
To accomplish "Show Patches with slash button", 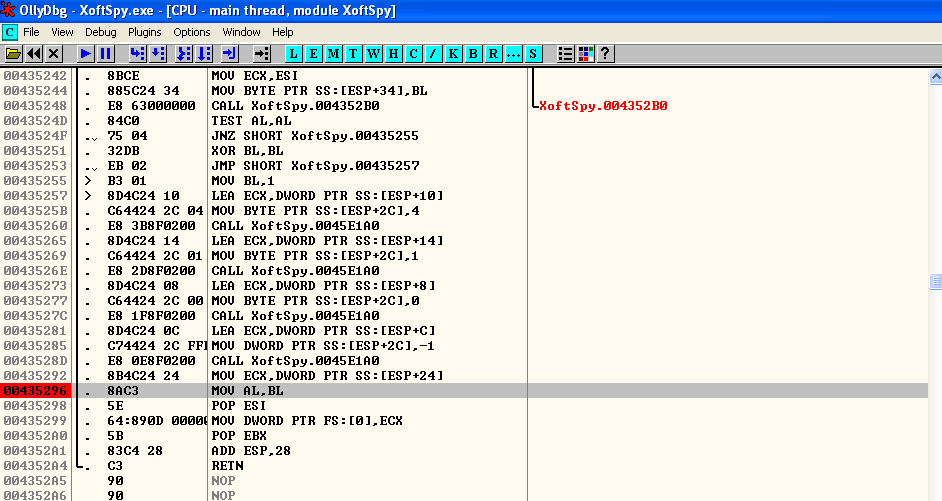I will 433,53.
